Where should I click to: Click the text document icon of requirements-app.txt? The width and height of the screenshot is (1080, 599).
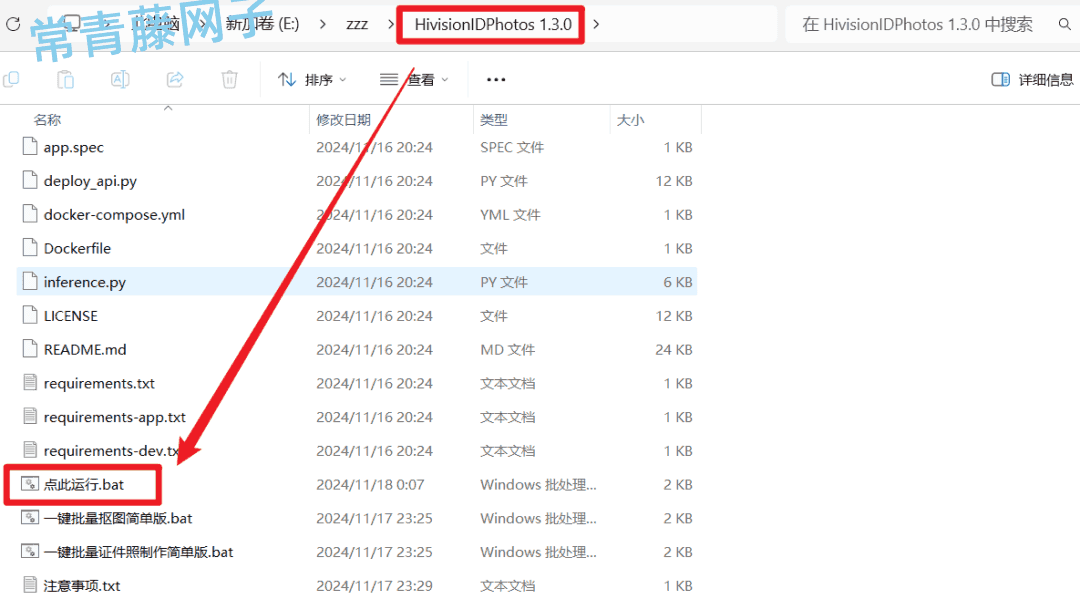click(x=30, y=416)
